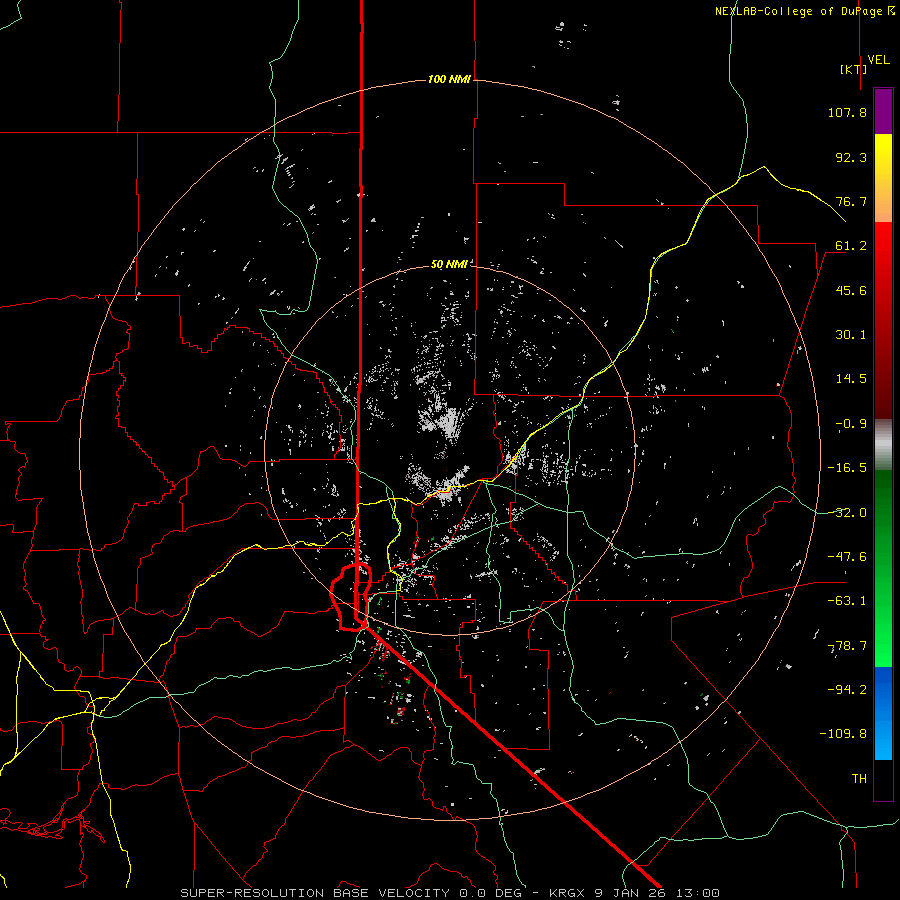
Task: Pick the green segment of the color bar
Action: coord(883,568)
